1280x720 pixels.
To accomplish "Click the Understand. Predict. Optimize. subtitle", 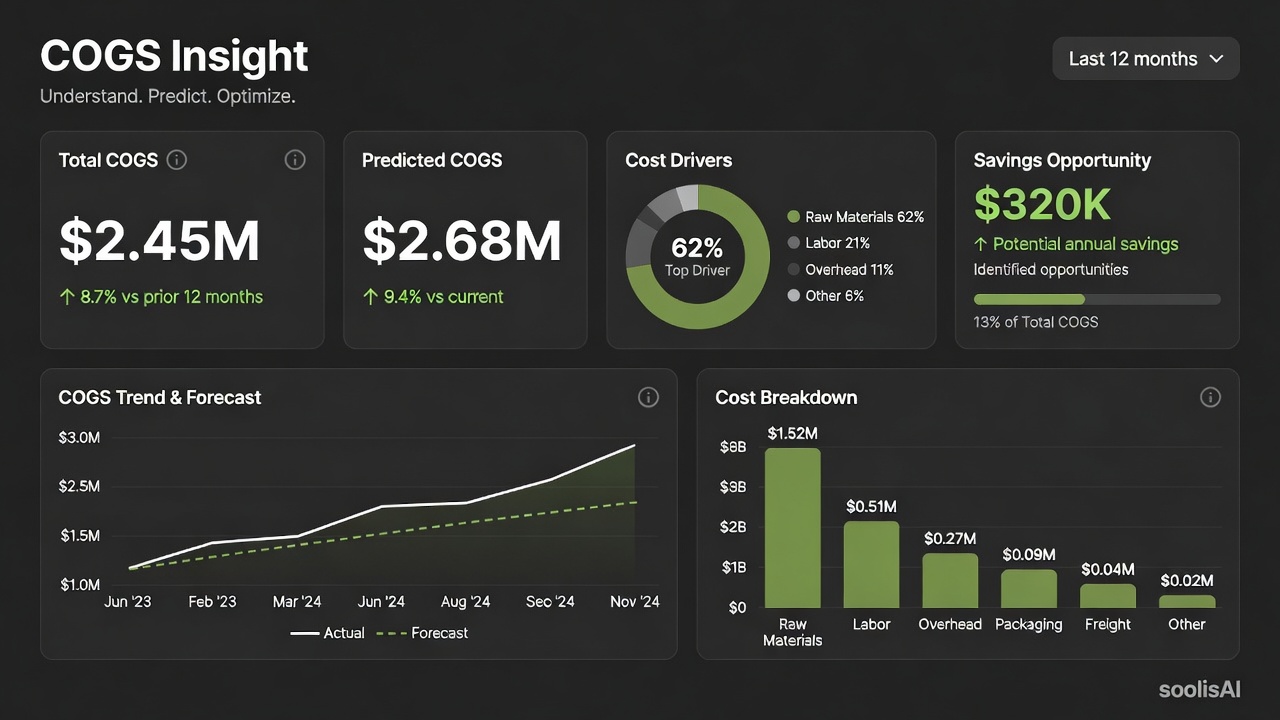I will (168, 97).
